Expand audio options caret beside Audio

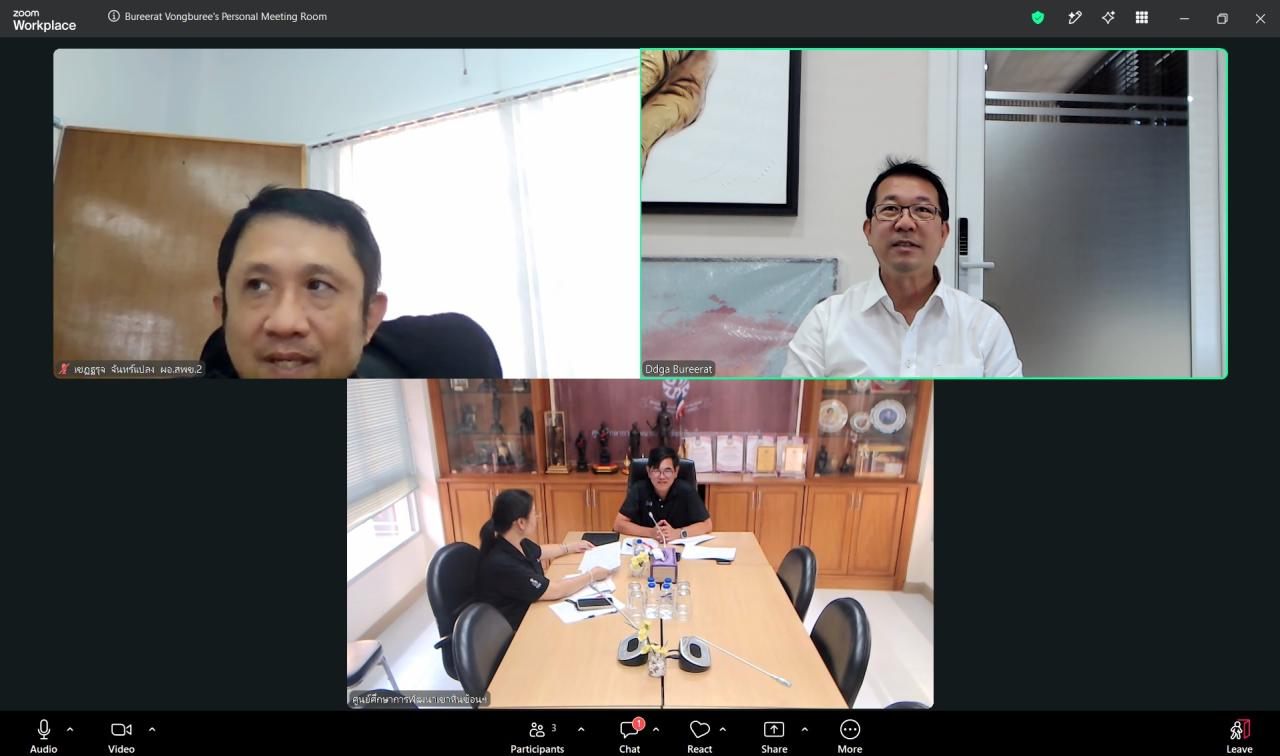[70, 729]
